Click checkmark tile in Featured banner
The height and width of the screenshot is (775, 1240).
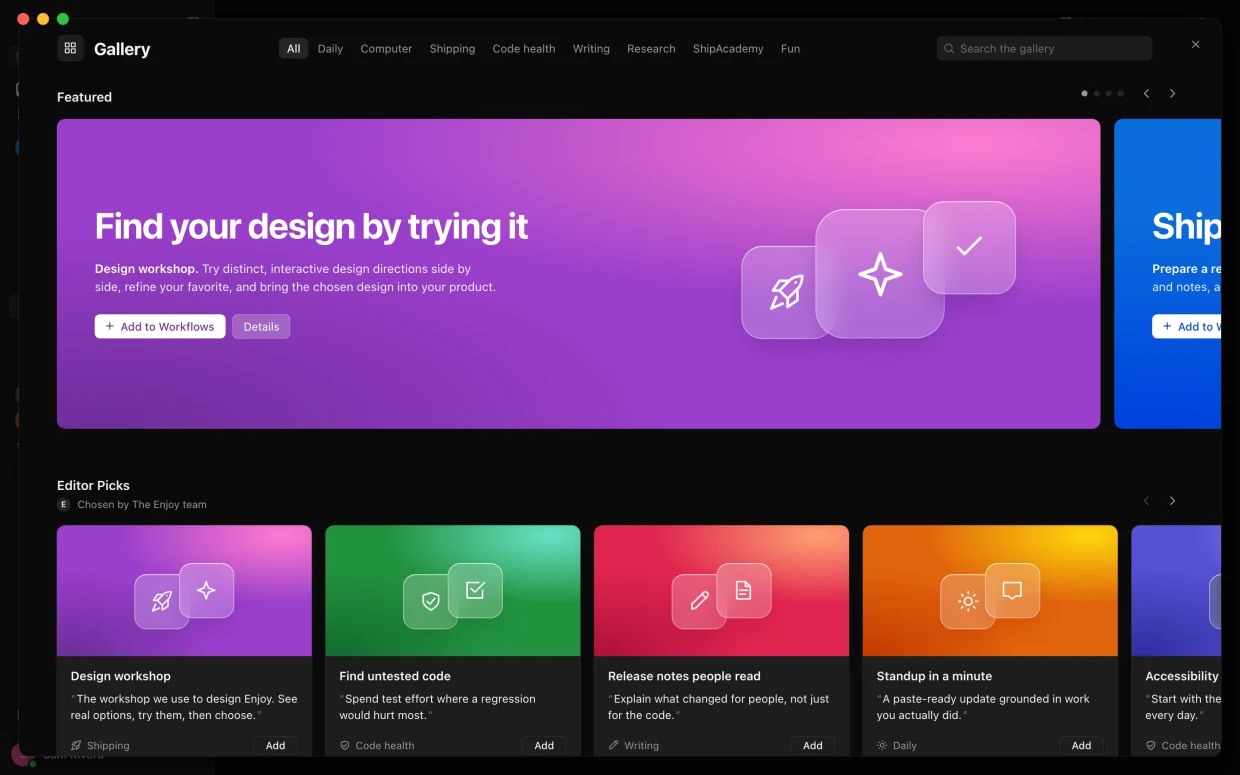point(969,247)
